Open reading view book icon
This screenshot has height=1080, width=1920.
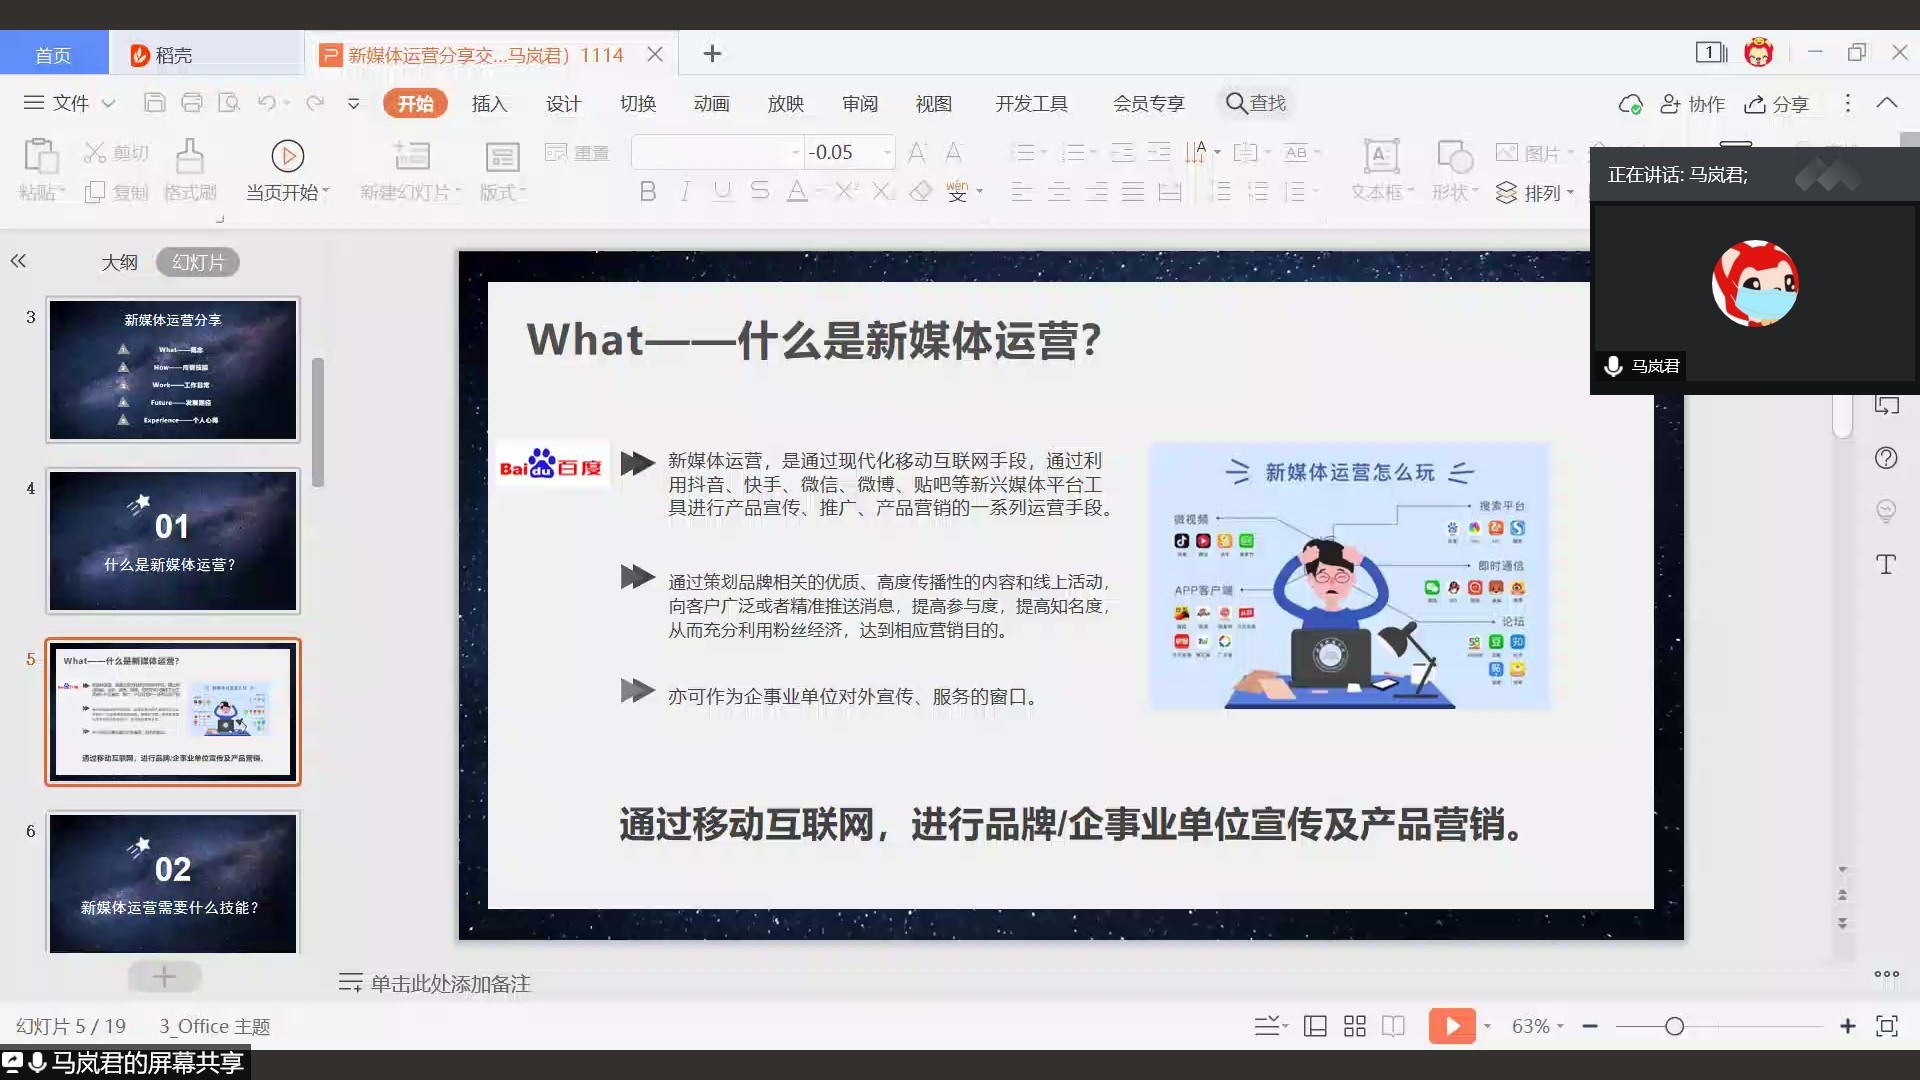pyautogui.click(x=1393, y=1026)
